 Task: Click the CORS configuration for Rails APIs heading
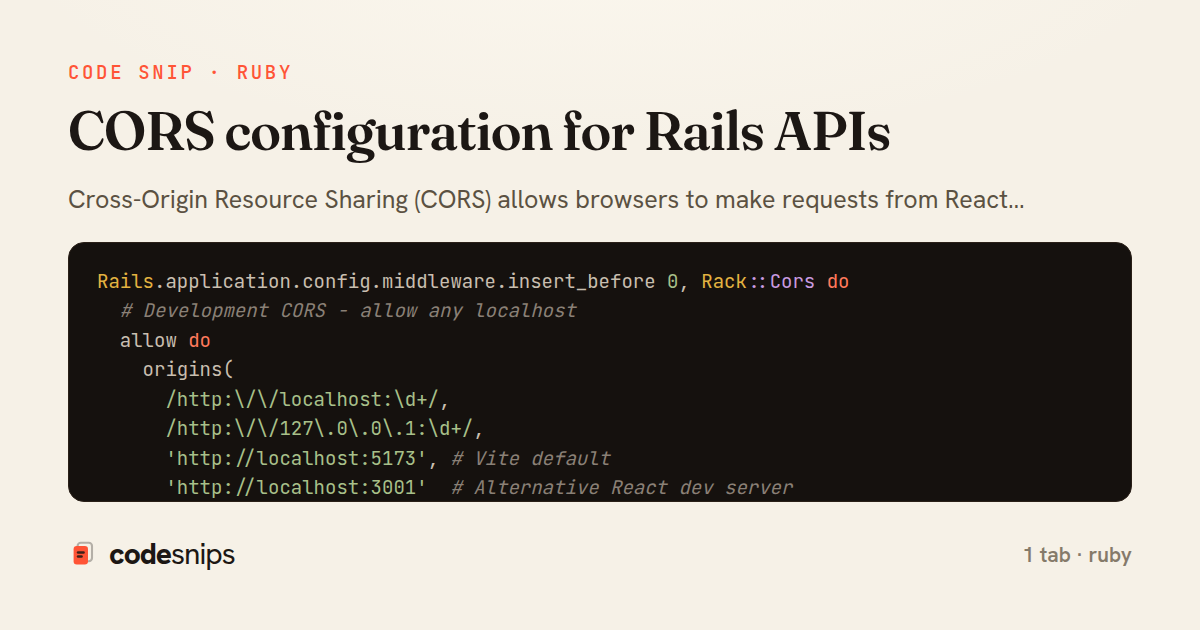pyautogui.click(x=479, y=132)
